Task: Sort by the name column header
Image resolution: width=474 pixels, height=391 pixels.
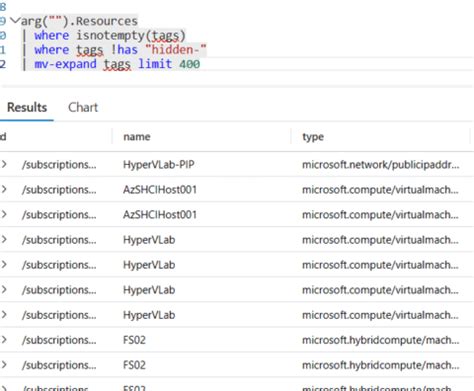Action: point(137,137)
